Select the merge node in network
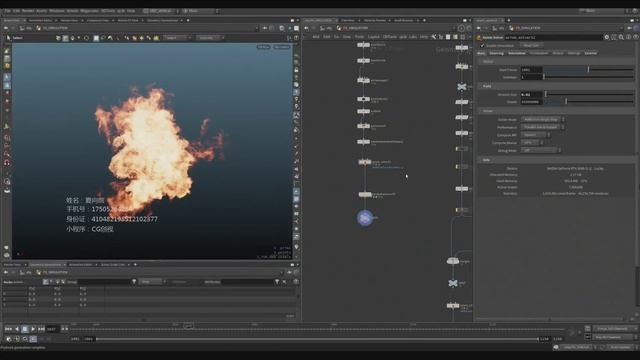640x360 pixels. (x=453, y=261)
